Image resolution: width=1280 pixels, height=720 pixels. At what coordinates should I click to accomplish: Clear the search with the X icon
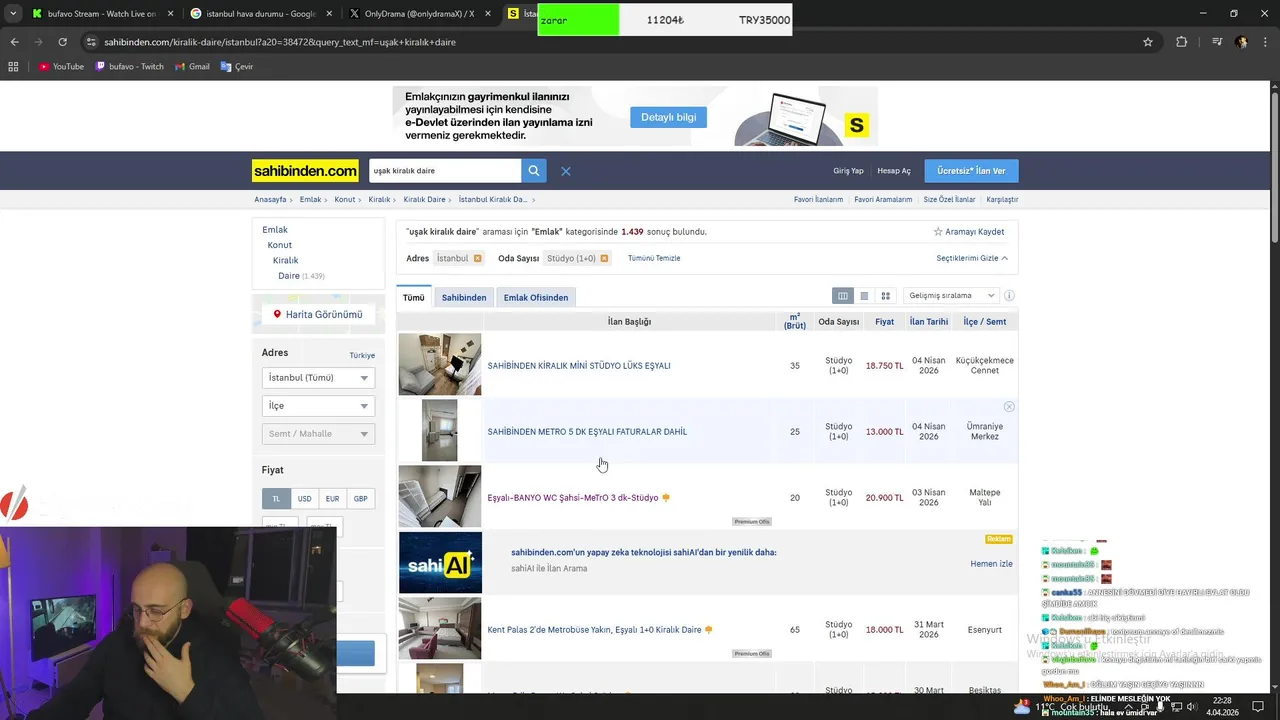tap(566, 171)
